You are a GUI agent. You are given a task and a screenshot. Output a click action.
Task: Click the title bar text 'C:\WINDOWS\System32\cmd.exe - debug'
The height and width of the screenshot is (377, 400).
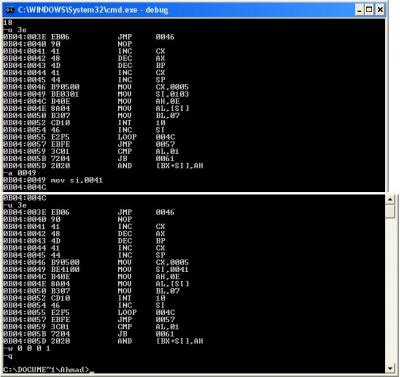point(93,10)
